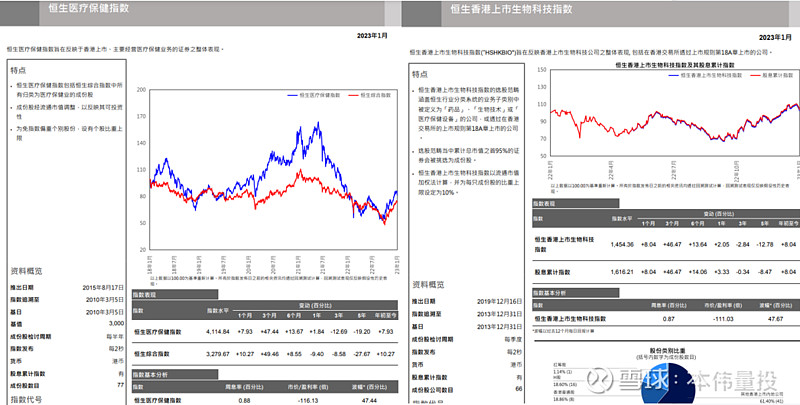Click the 资料概览 heading on the healthcare page
The height and width of the screenshot is (405, 800).
point(26,271)
